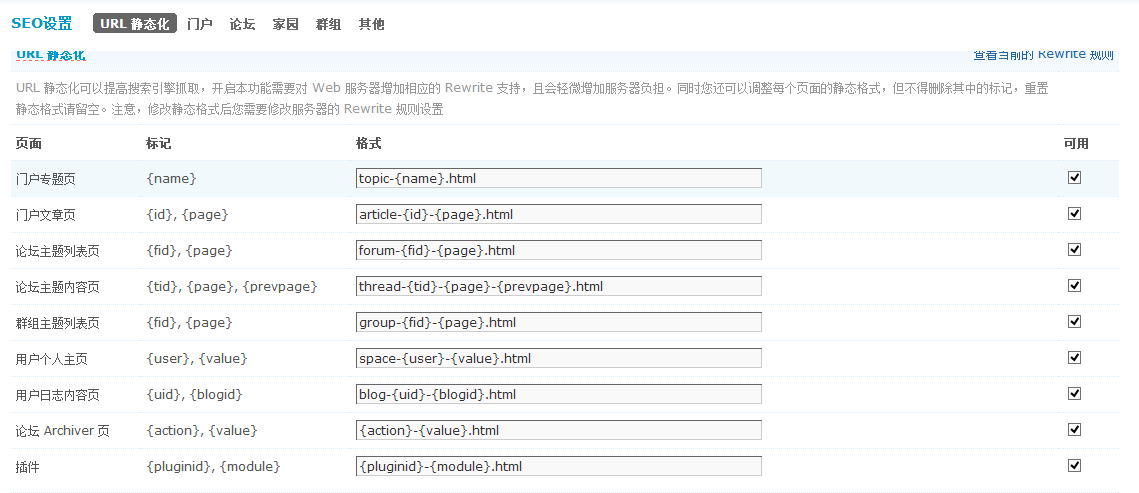Image resolution: width=1139 pixels, height=493 pixels.
Task: Click the space-{user}-{value}.html input field
Action: coord(558,358)
